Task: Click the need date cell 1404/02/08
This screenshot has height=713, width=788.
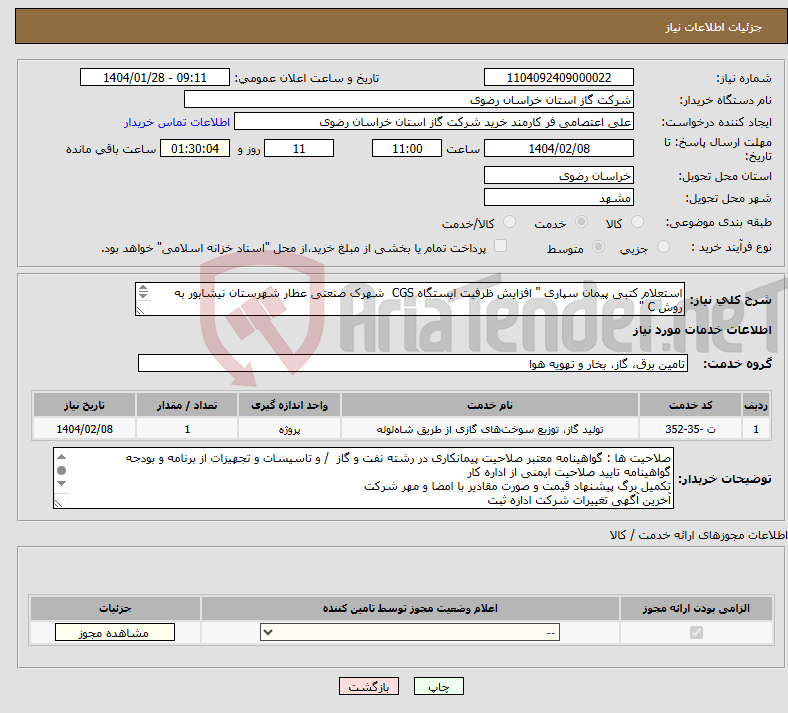Action: point(84,429)
